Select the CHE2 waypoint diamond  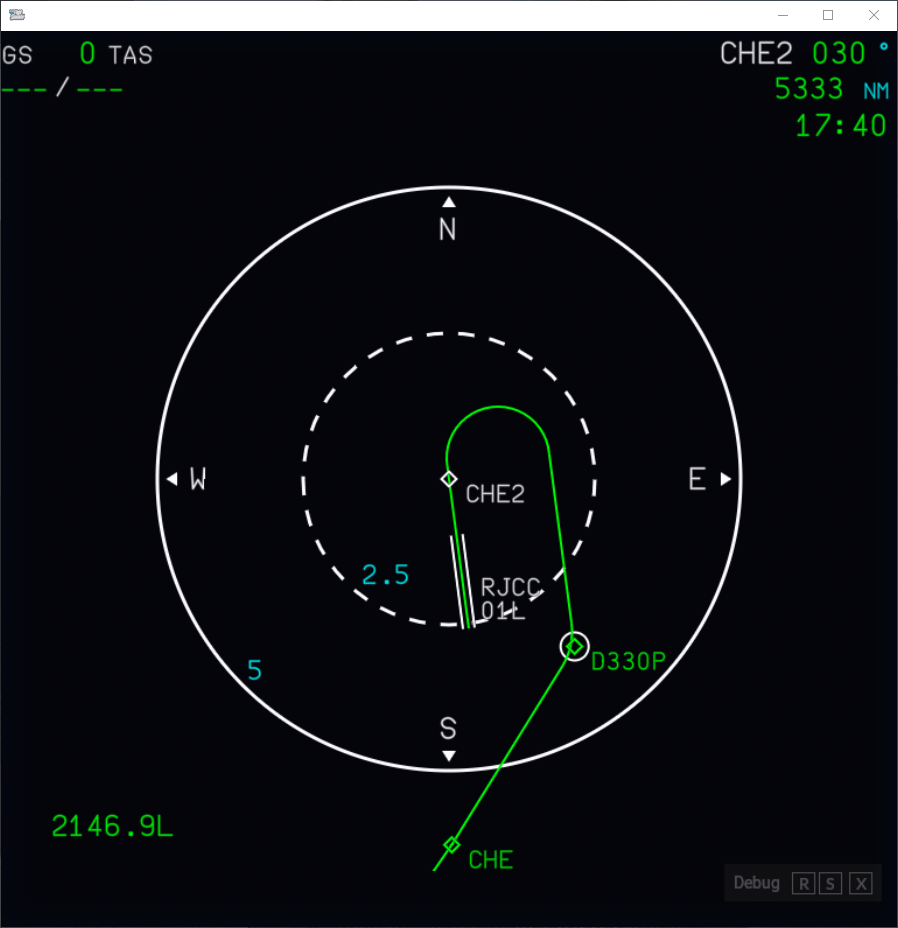pos(449,479)
